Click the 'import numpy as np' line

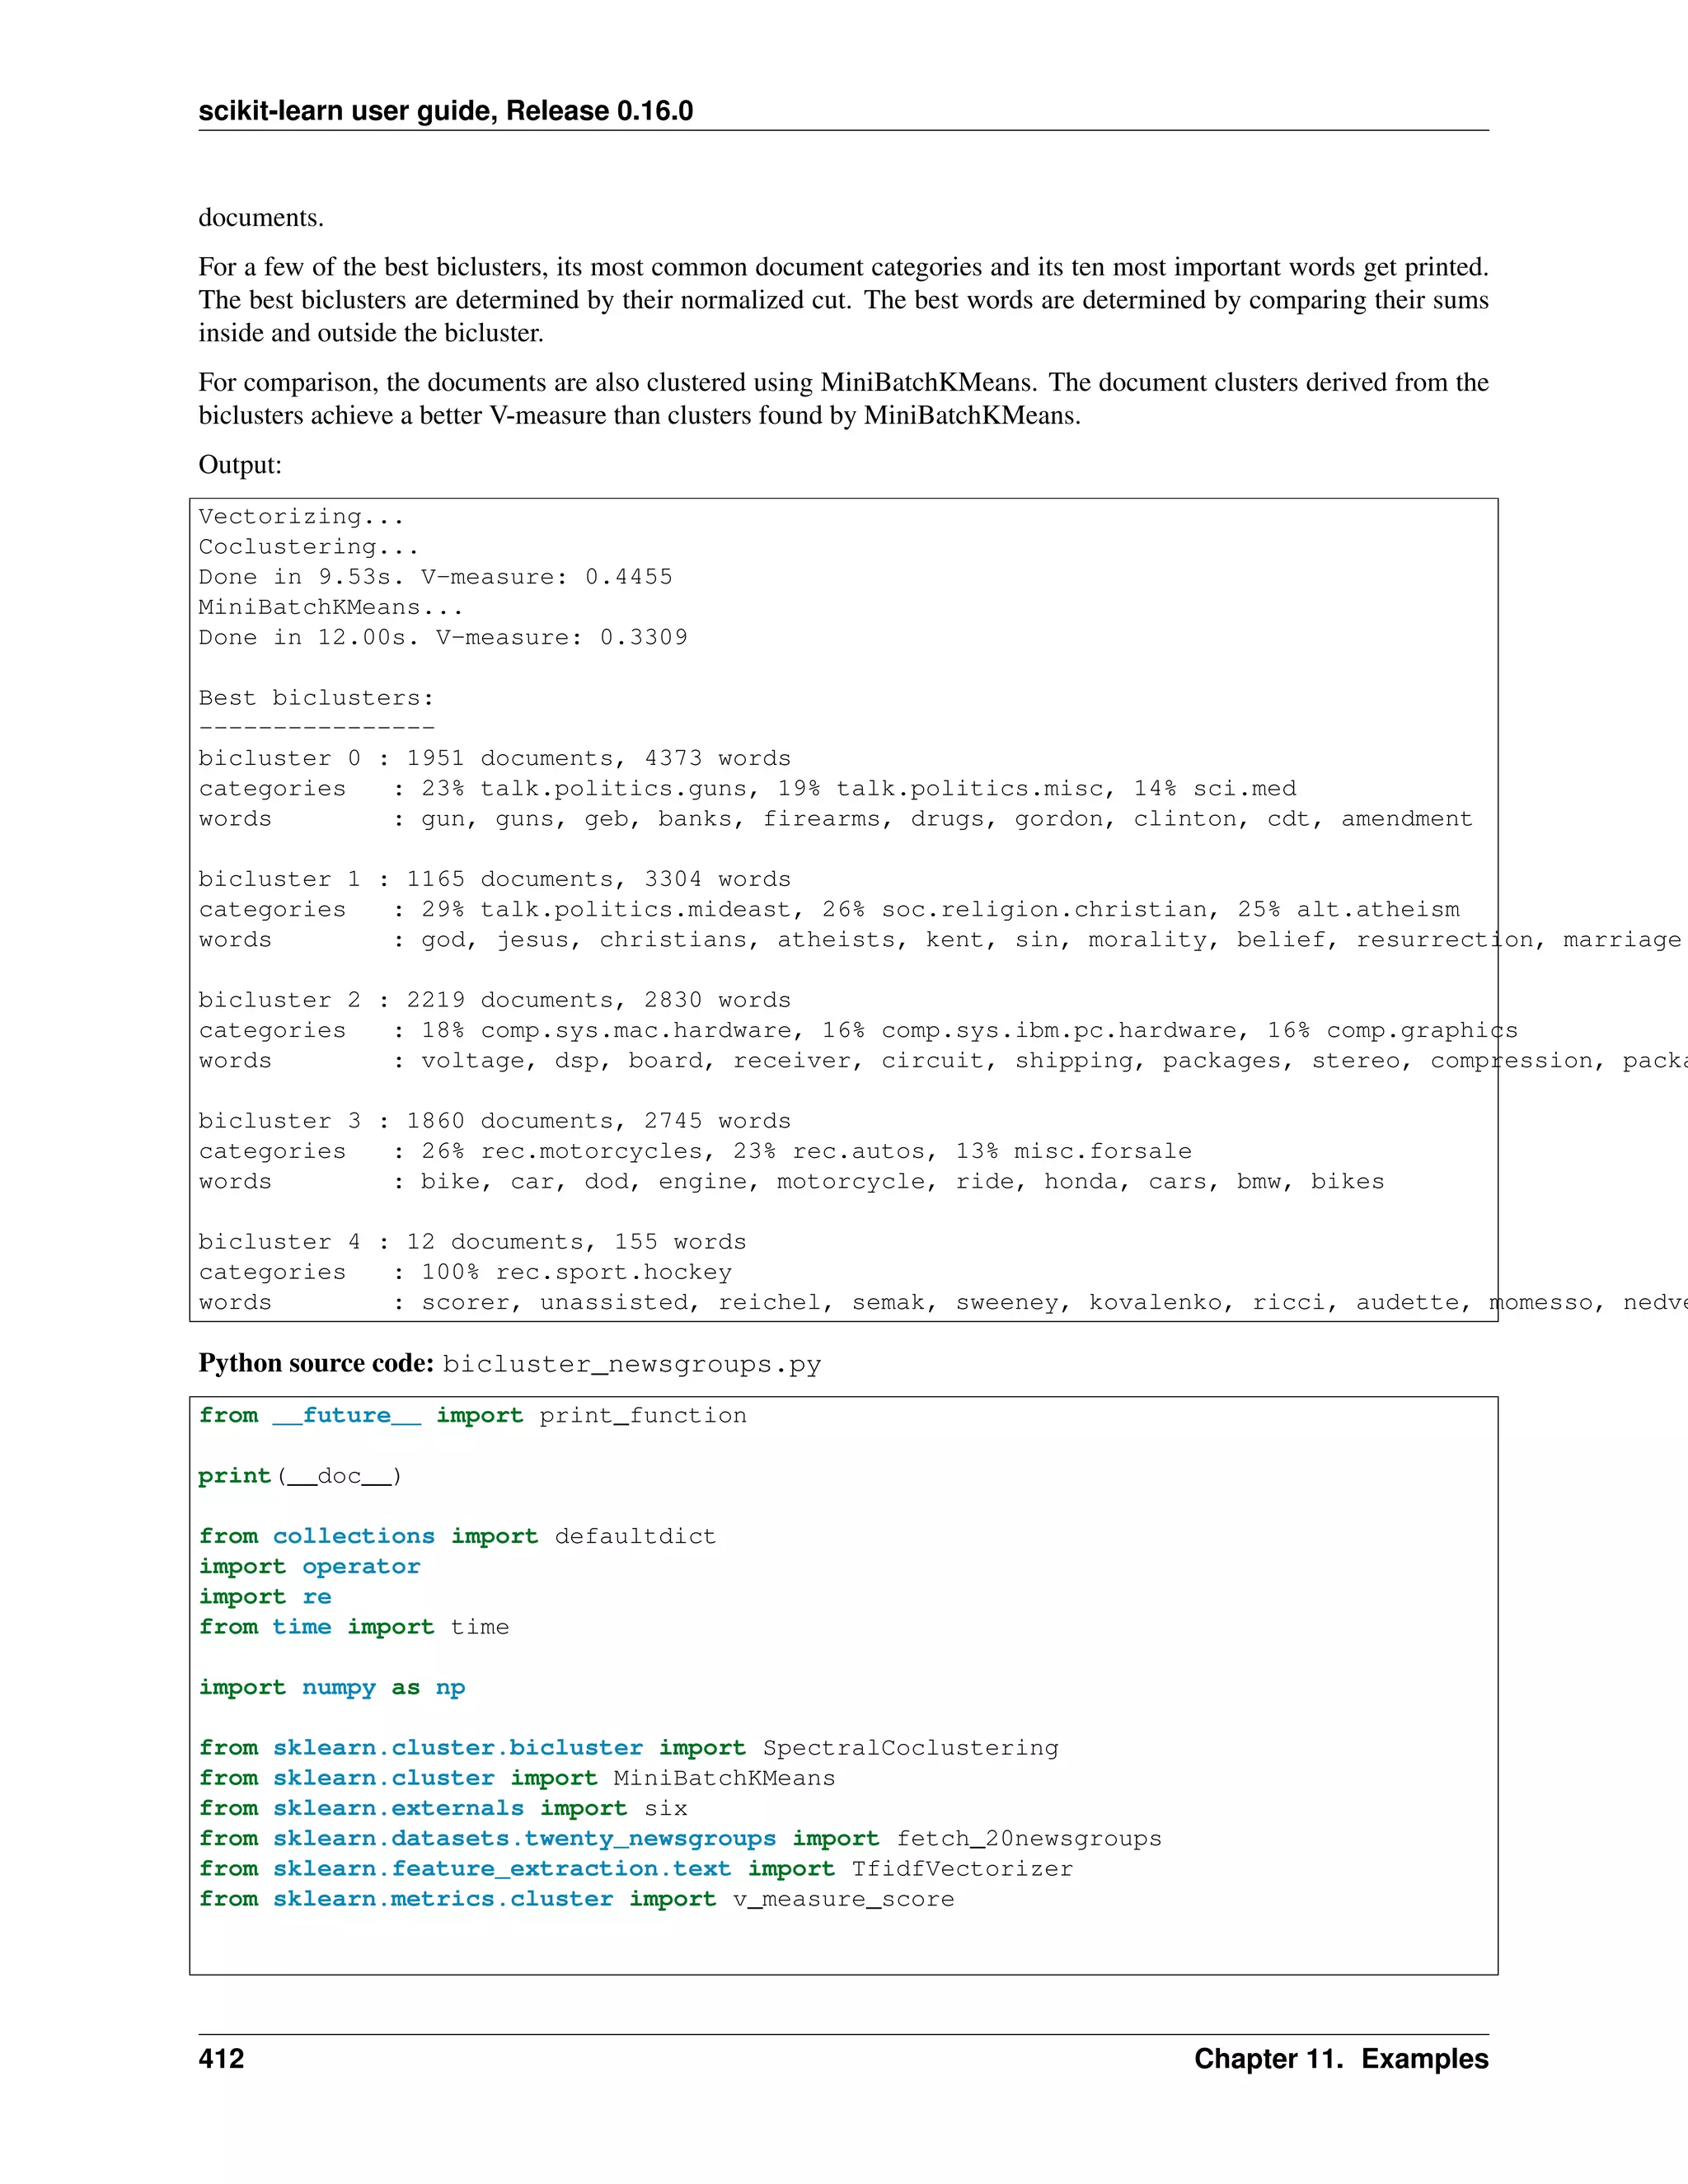click(x=331, y=1688)
